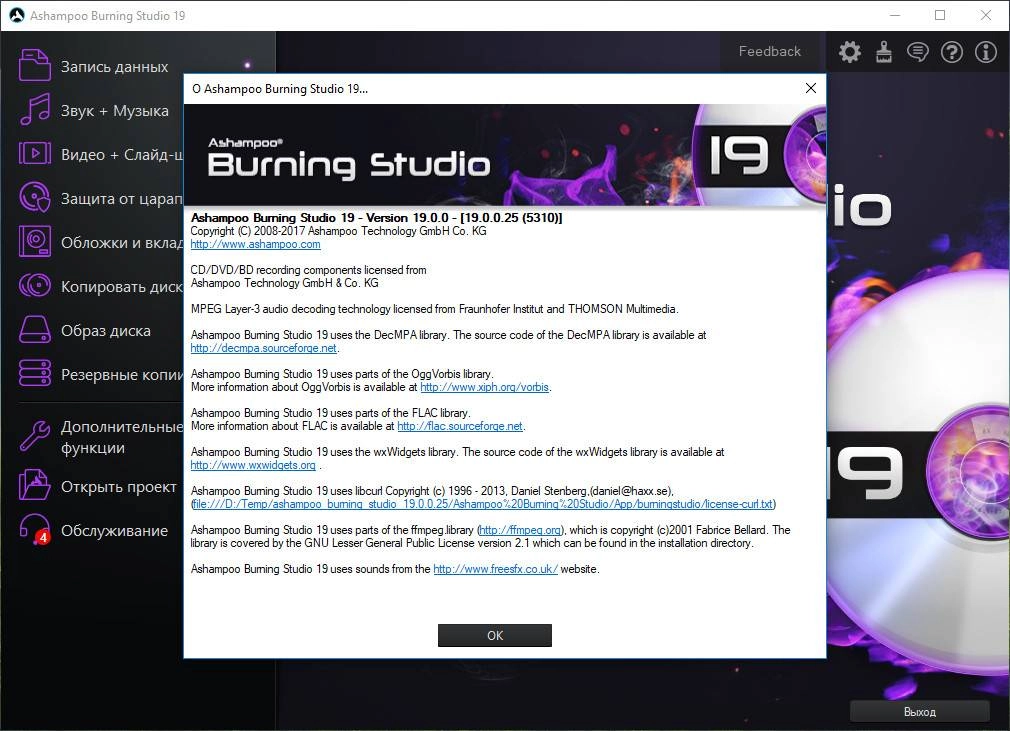Click the scratch protection disc shield icon
Image resolution: width=1010 pixels, height=731 pixels.
pos(34,198)
